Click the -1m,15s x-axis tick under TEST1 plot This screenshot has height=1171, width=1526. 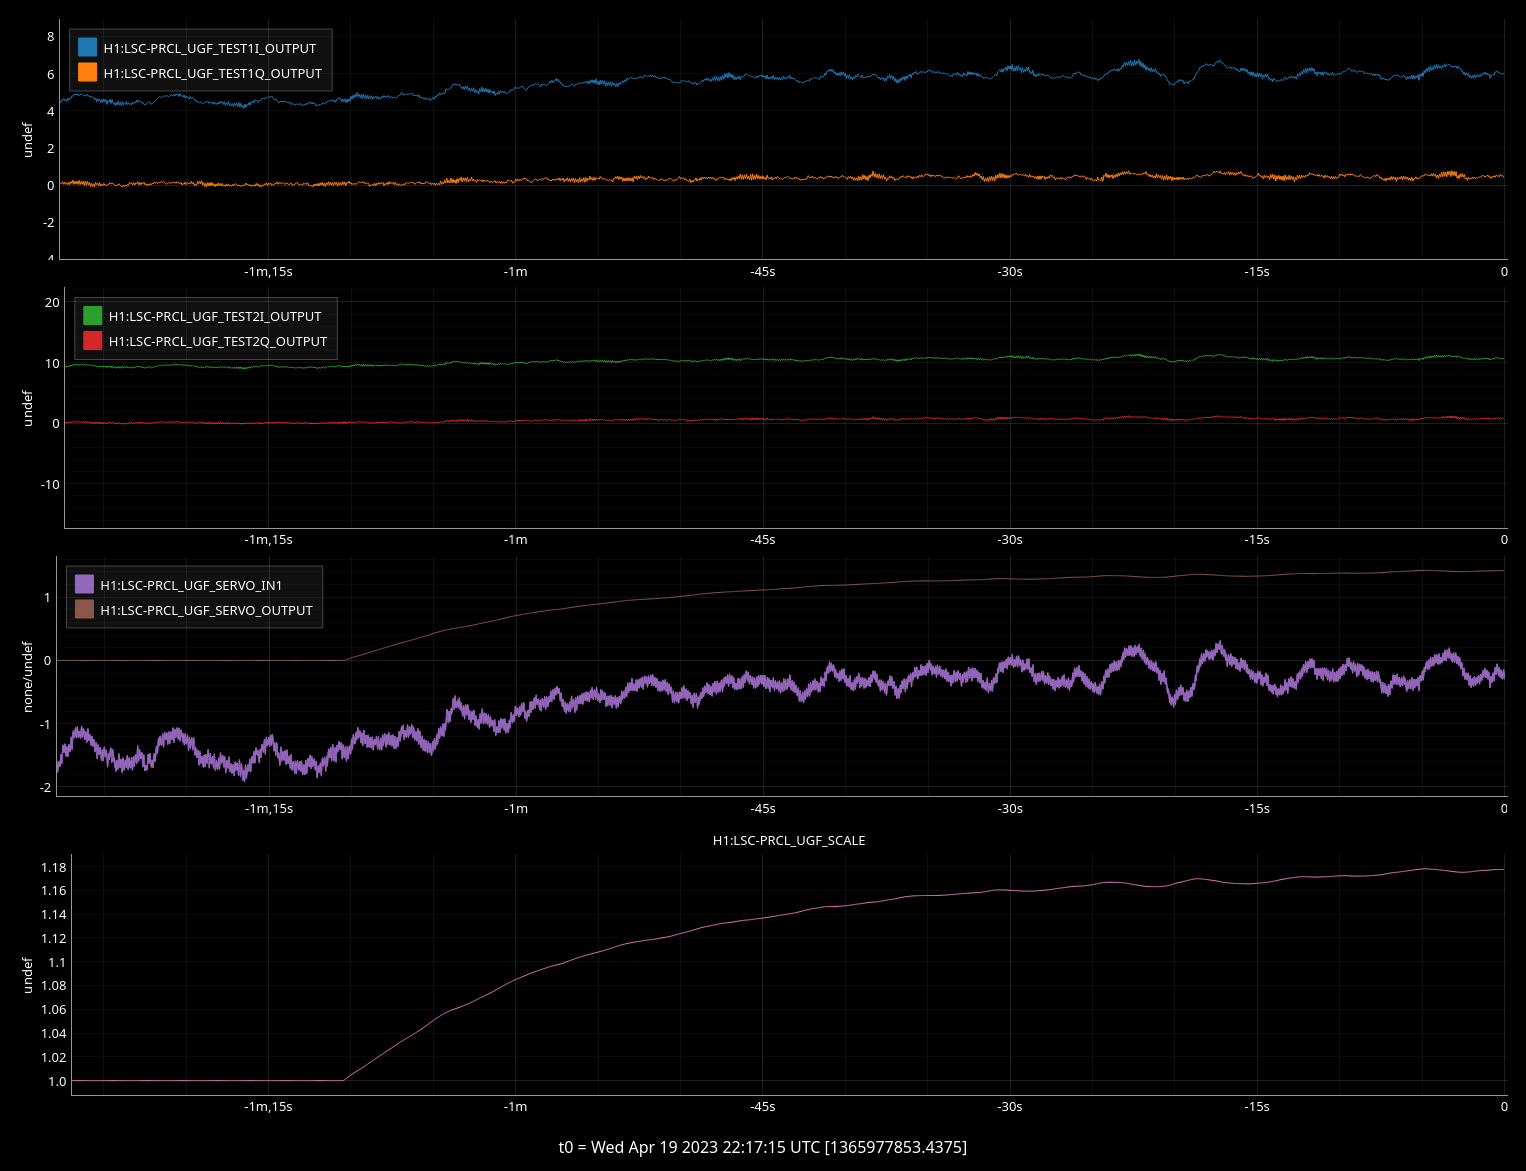click(268, 271)
